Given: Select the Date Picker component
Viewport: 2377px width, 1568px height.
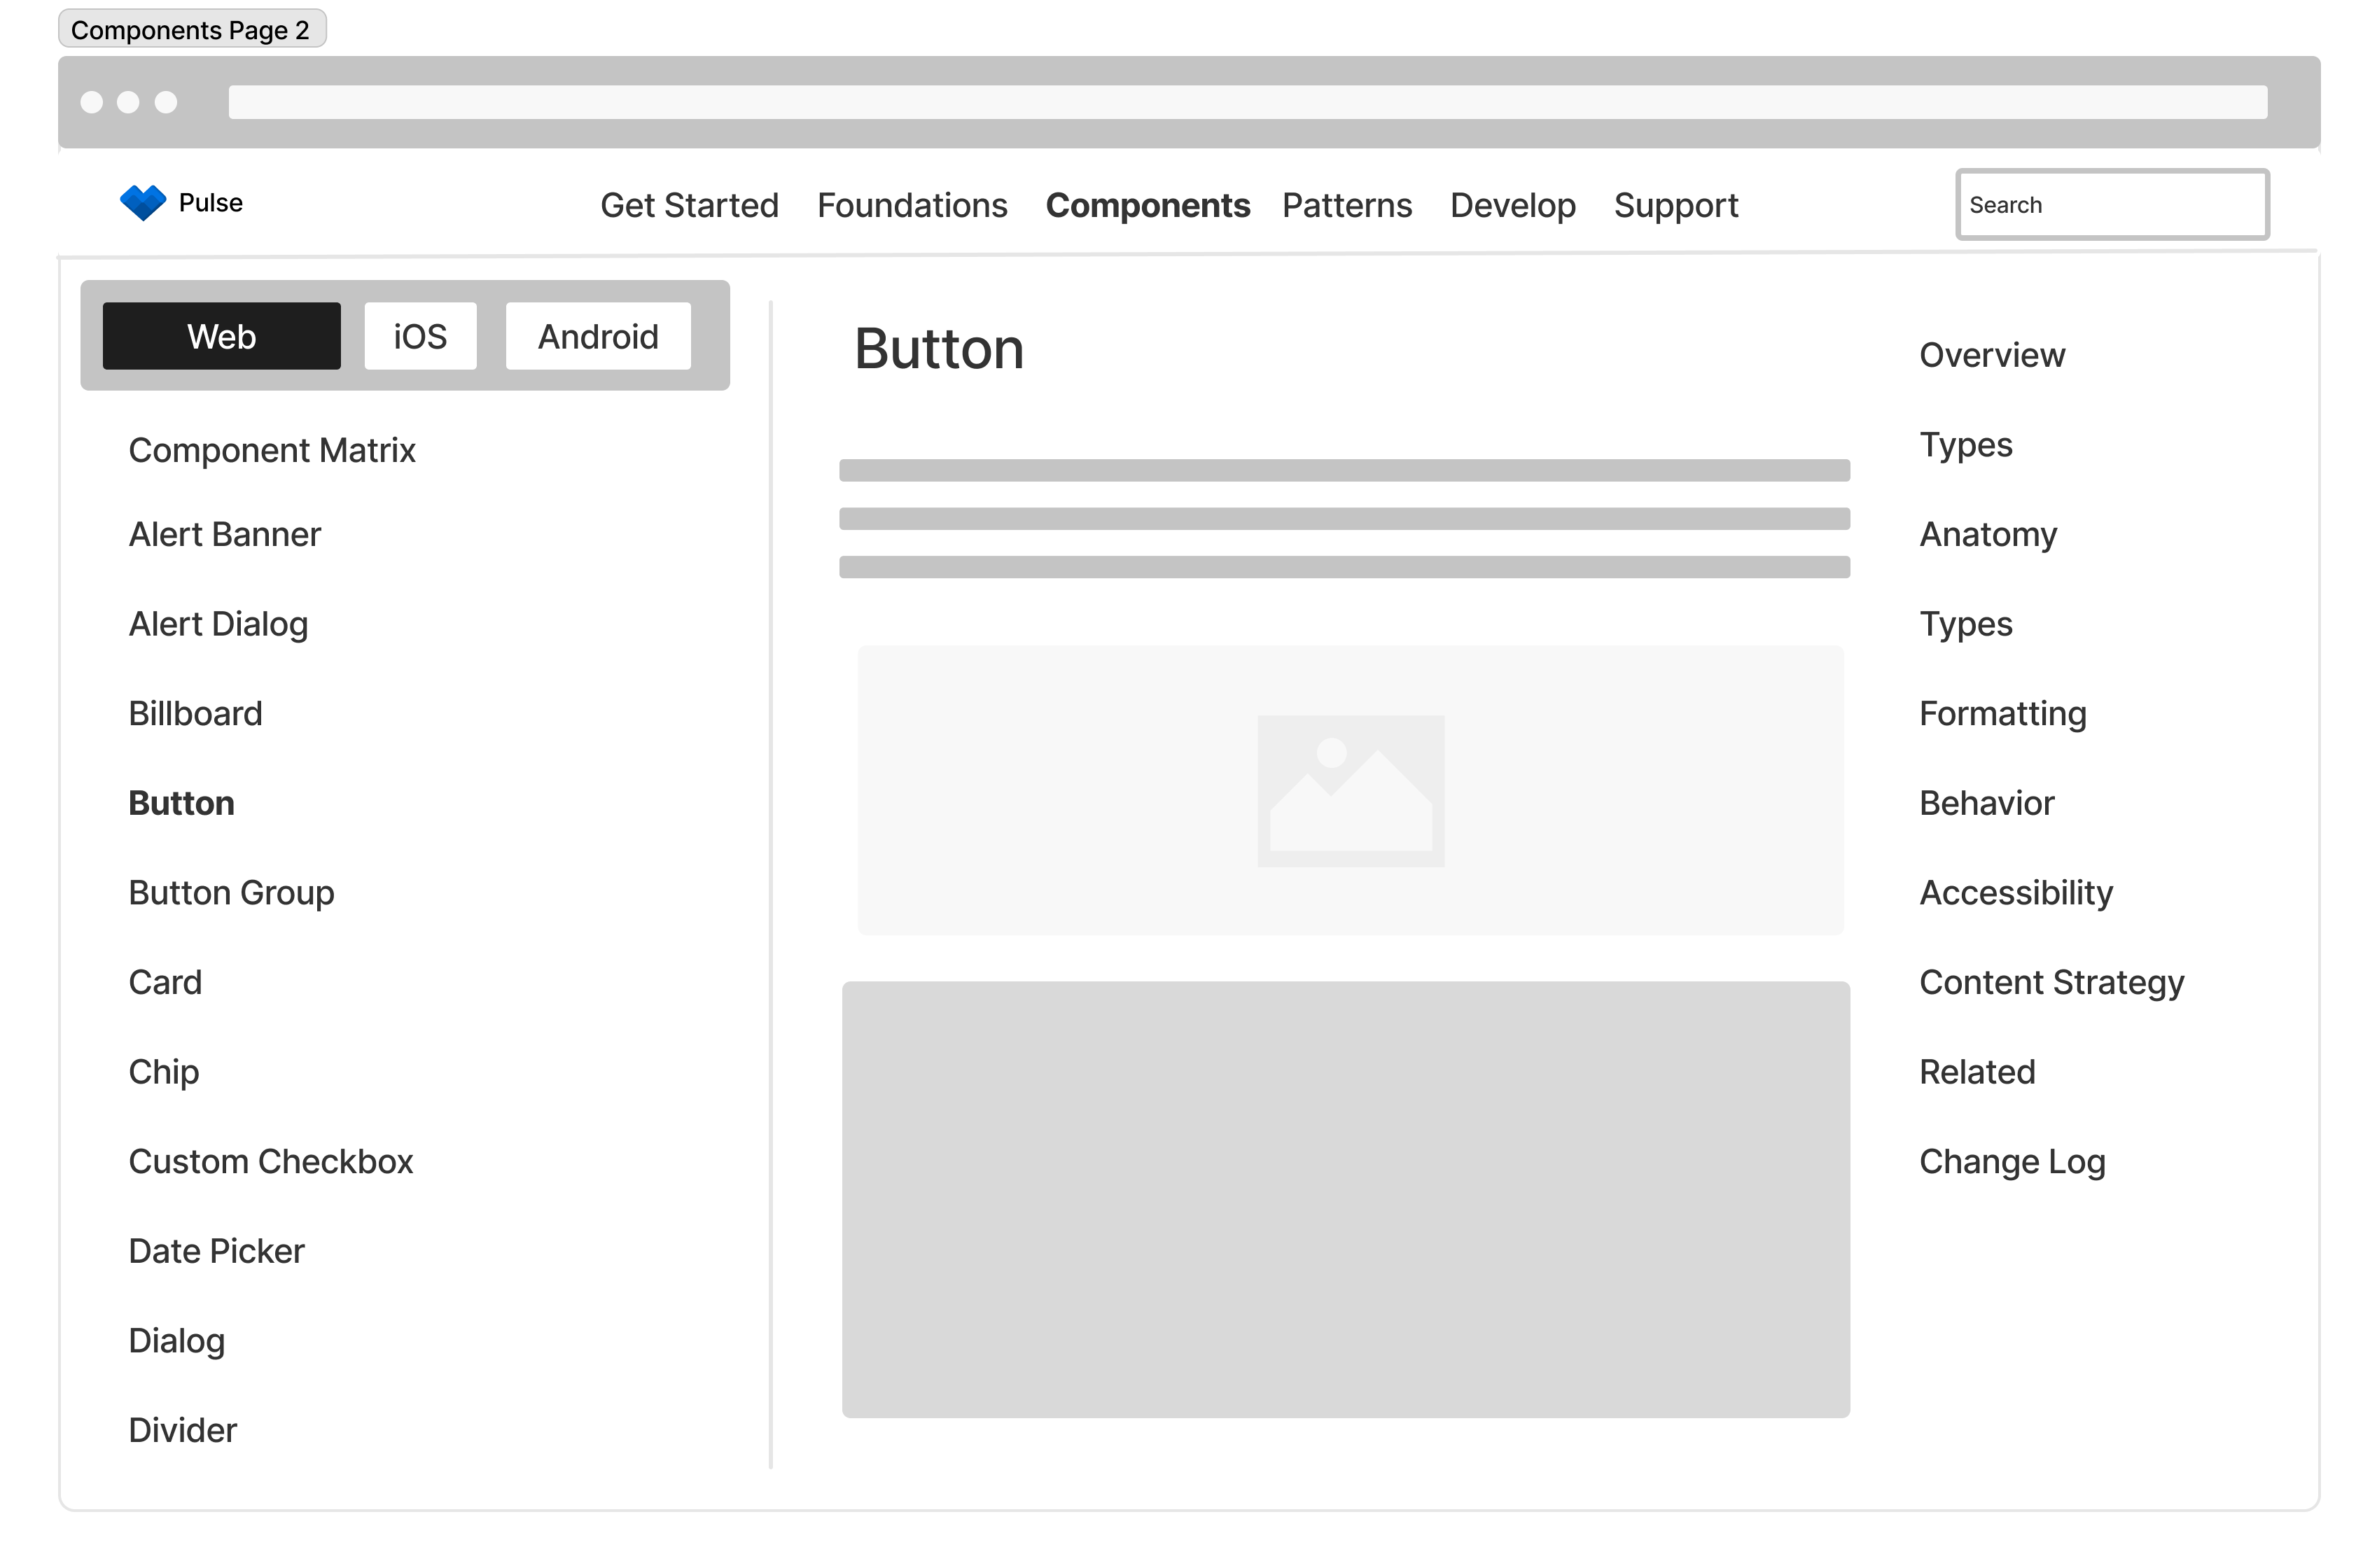Looking at the screenshot, I should pyautogui.click(x=216, y=1250).
